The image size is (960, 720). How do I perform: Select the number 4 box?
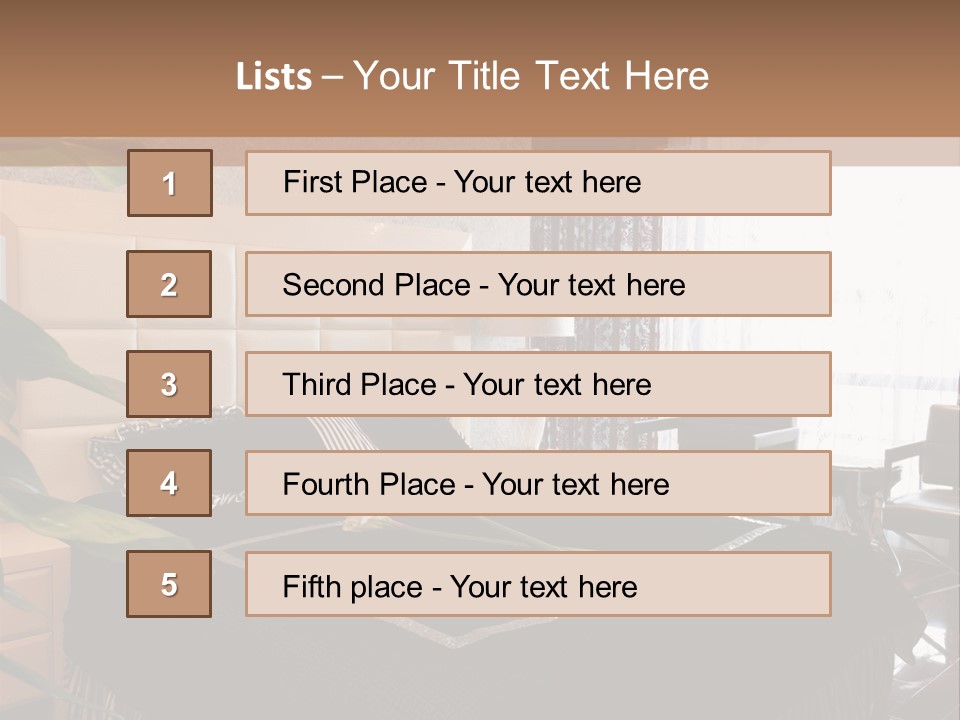pyautogui.click(x=169, y=483)
